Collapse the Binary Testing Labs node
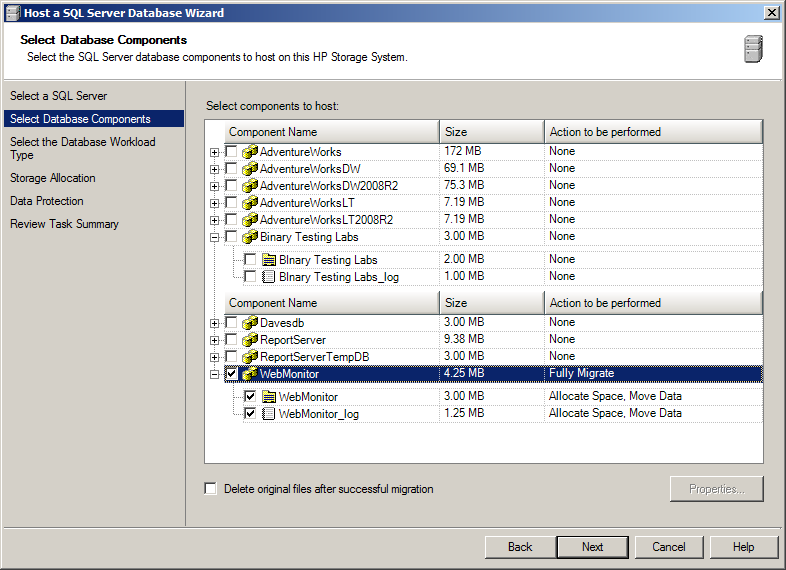The width and height of the screenshot is (786, 570). coord(215,238)
